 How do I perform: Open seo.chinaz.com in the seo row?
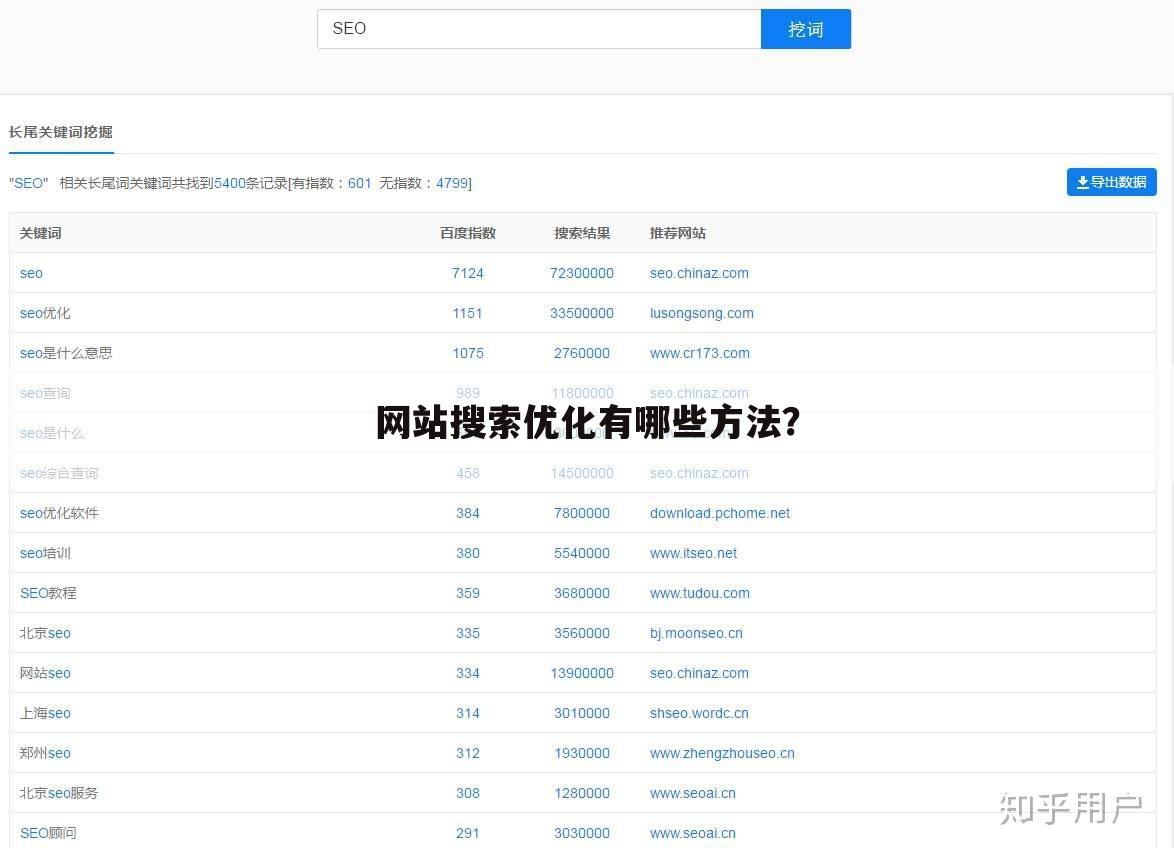[x=699, y=273]
